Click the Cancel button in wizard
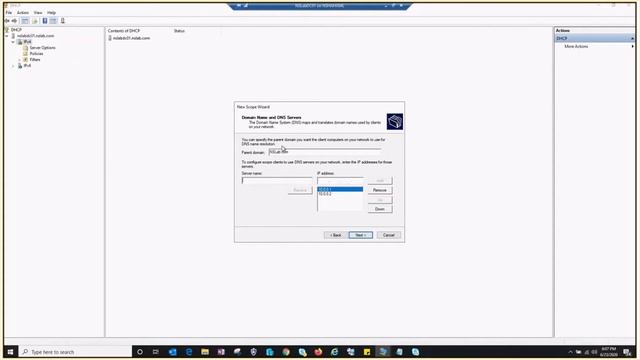Screen dimensions: 640x360 (x=389, y=235)
